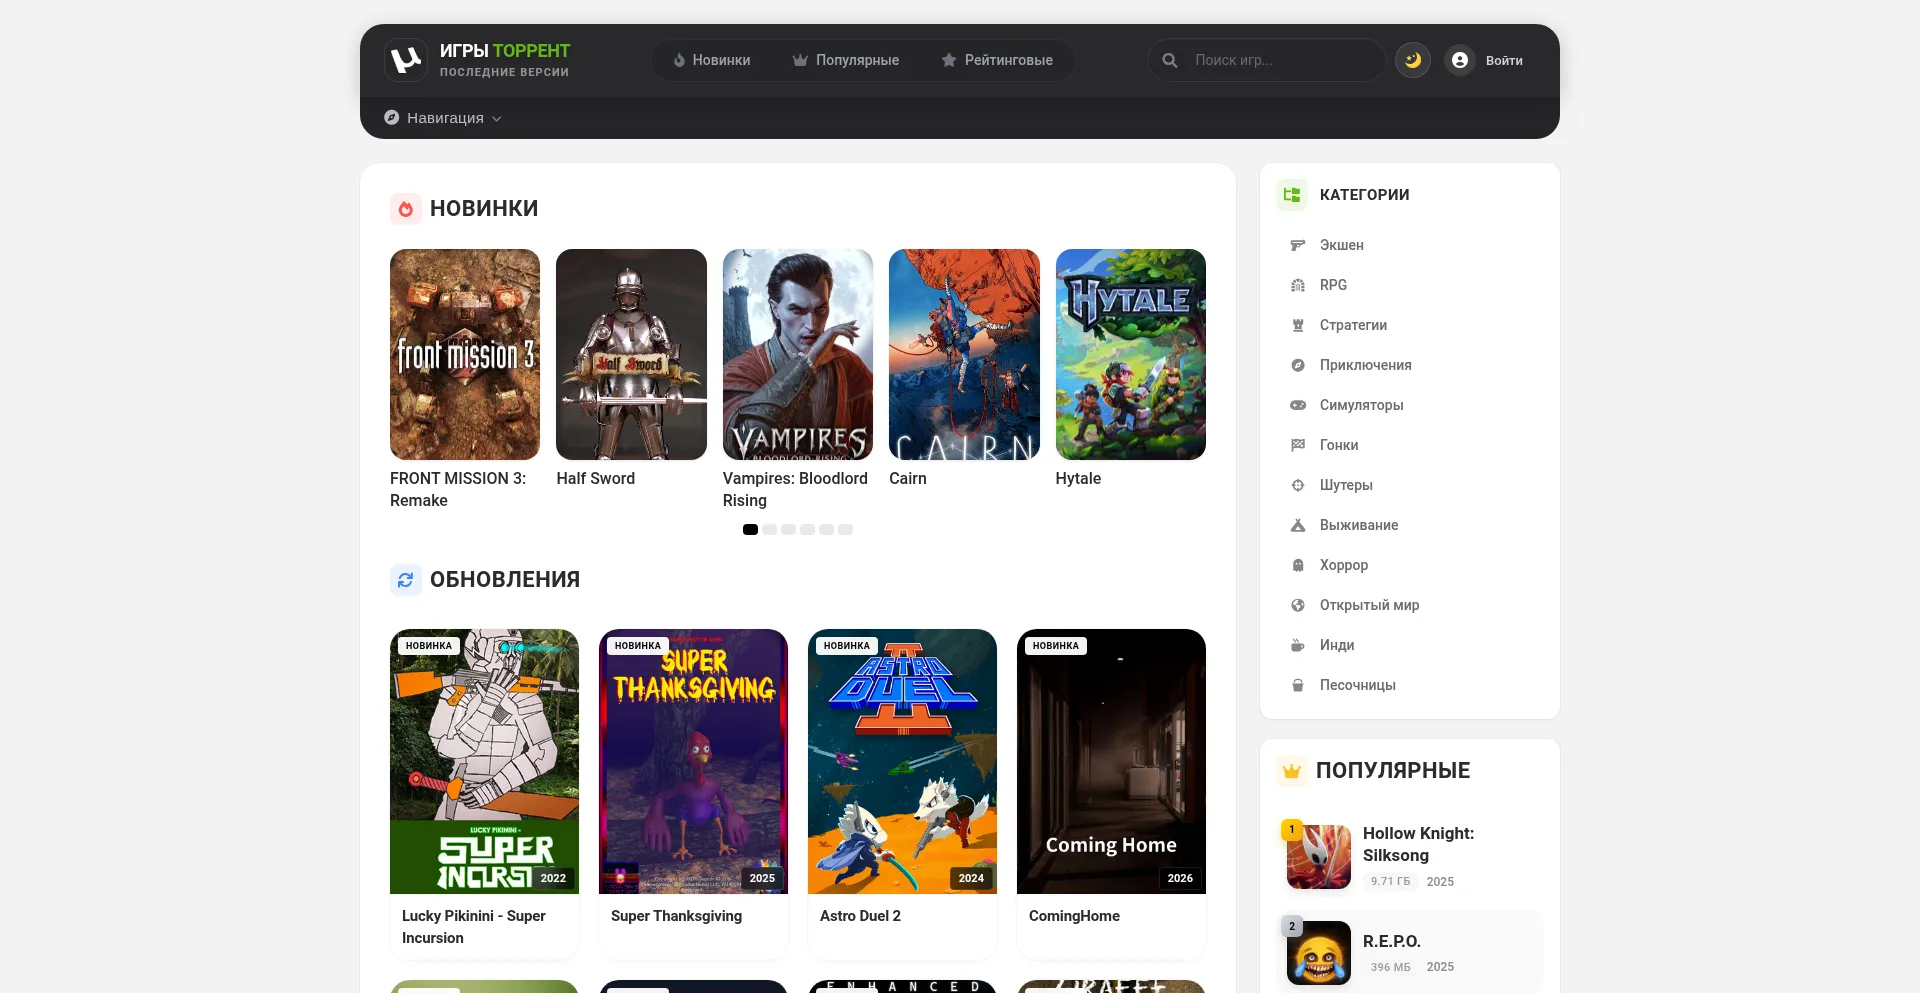Open the Новинки nav tab

pos(712,60)
